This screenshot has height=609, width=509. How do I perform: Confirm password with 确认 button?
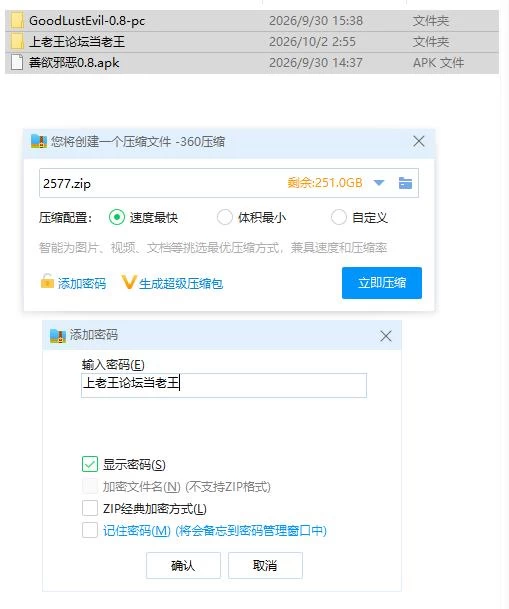click(x=183, y=566)
